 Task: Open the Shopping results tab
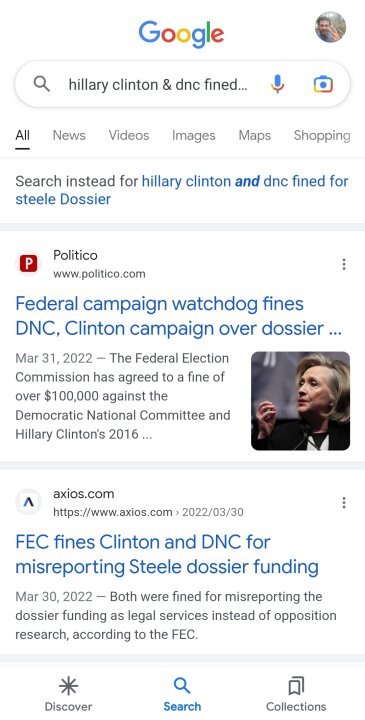click(322, 135)
